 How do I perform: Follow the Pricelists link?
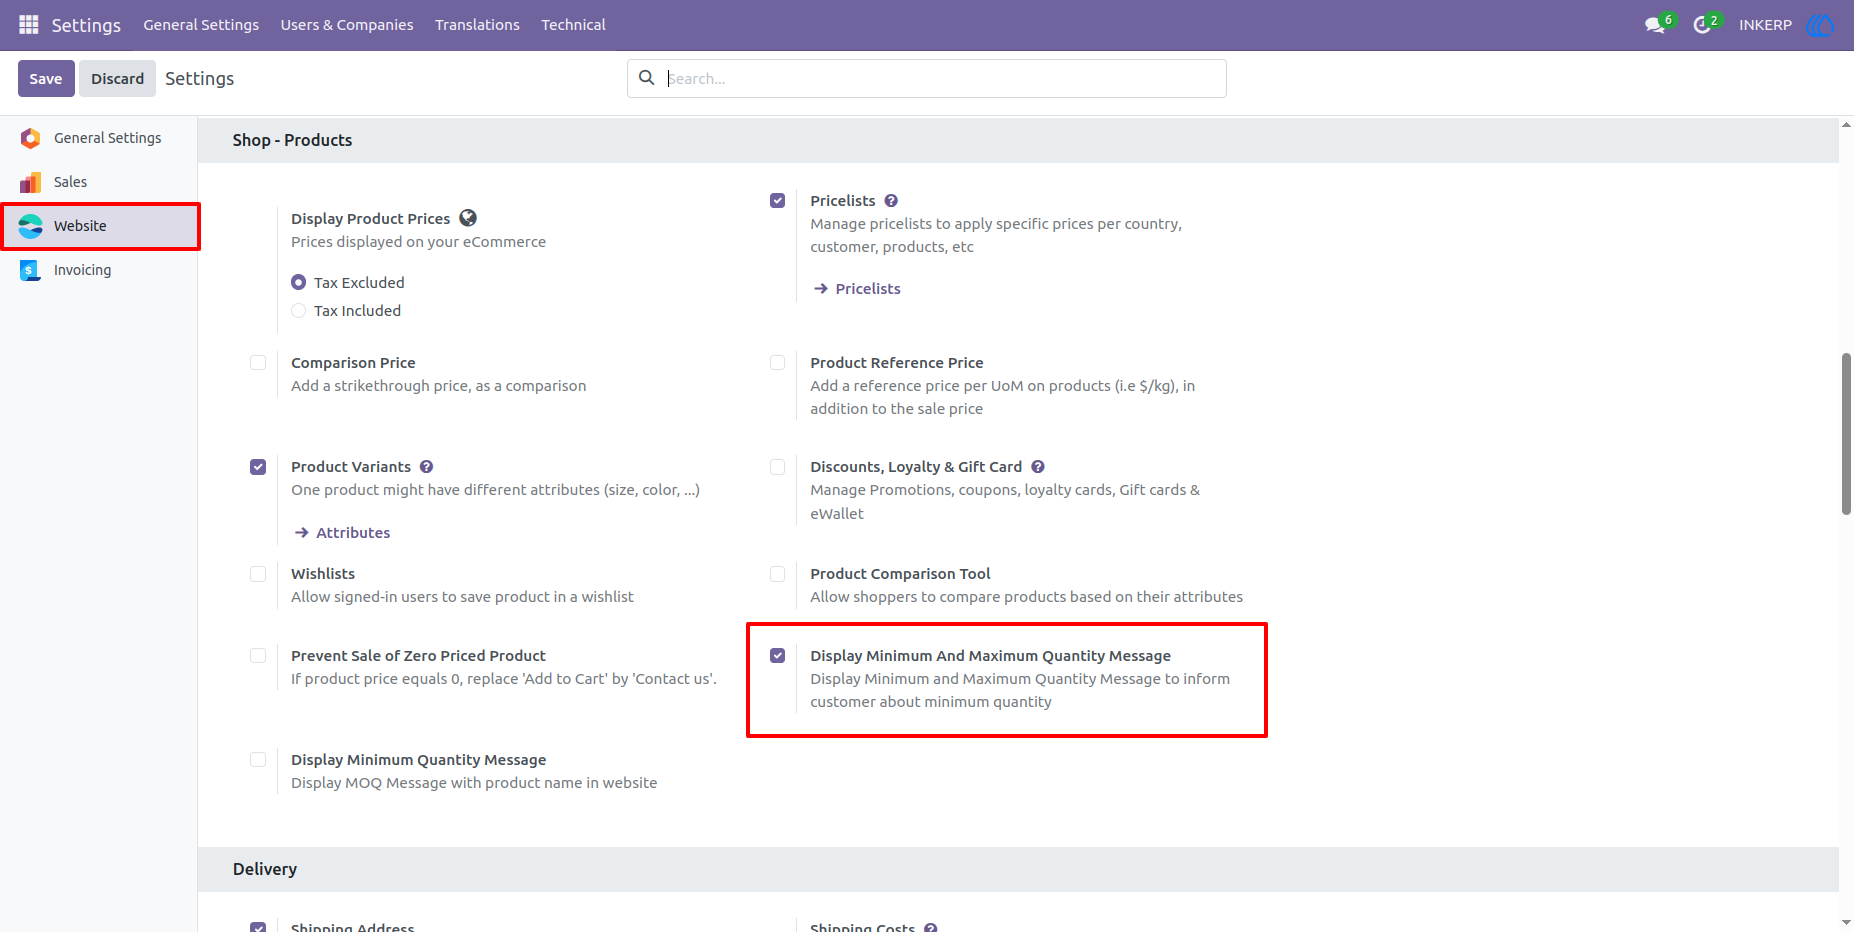click(868, 289)
